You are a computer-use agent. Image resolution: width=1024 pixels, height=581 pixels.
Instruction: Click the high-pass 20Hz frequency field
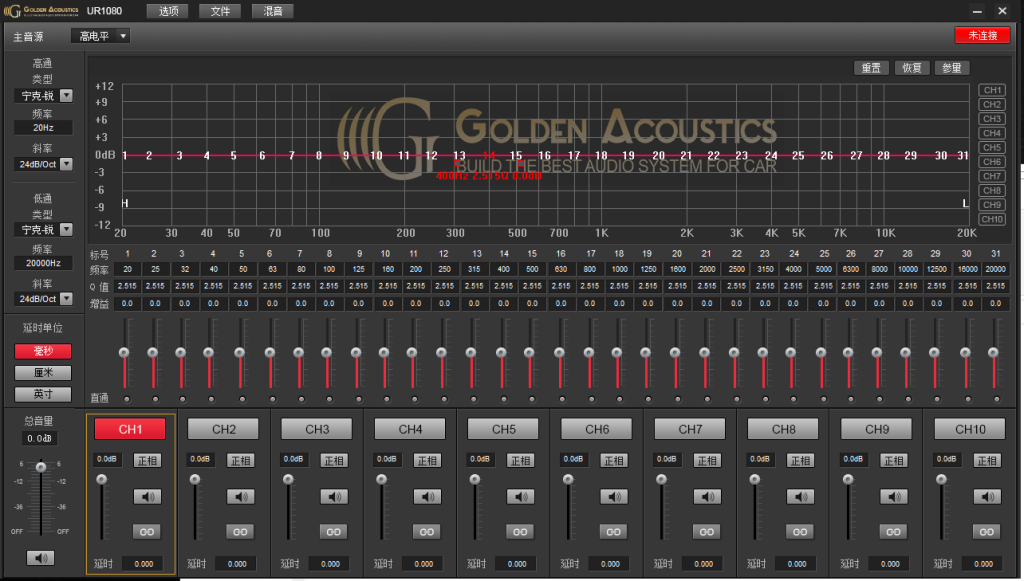[43, 128]
